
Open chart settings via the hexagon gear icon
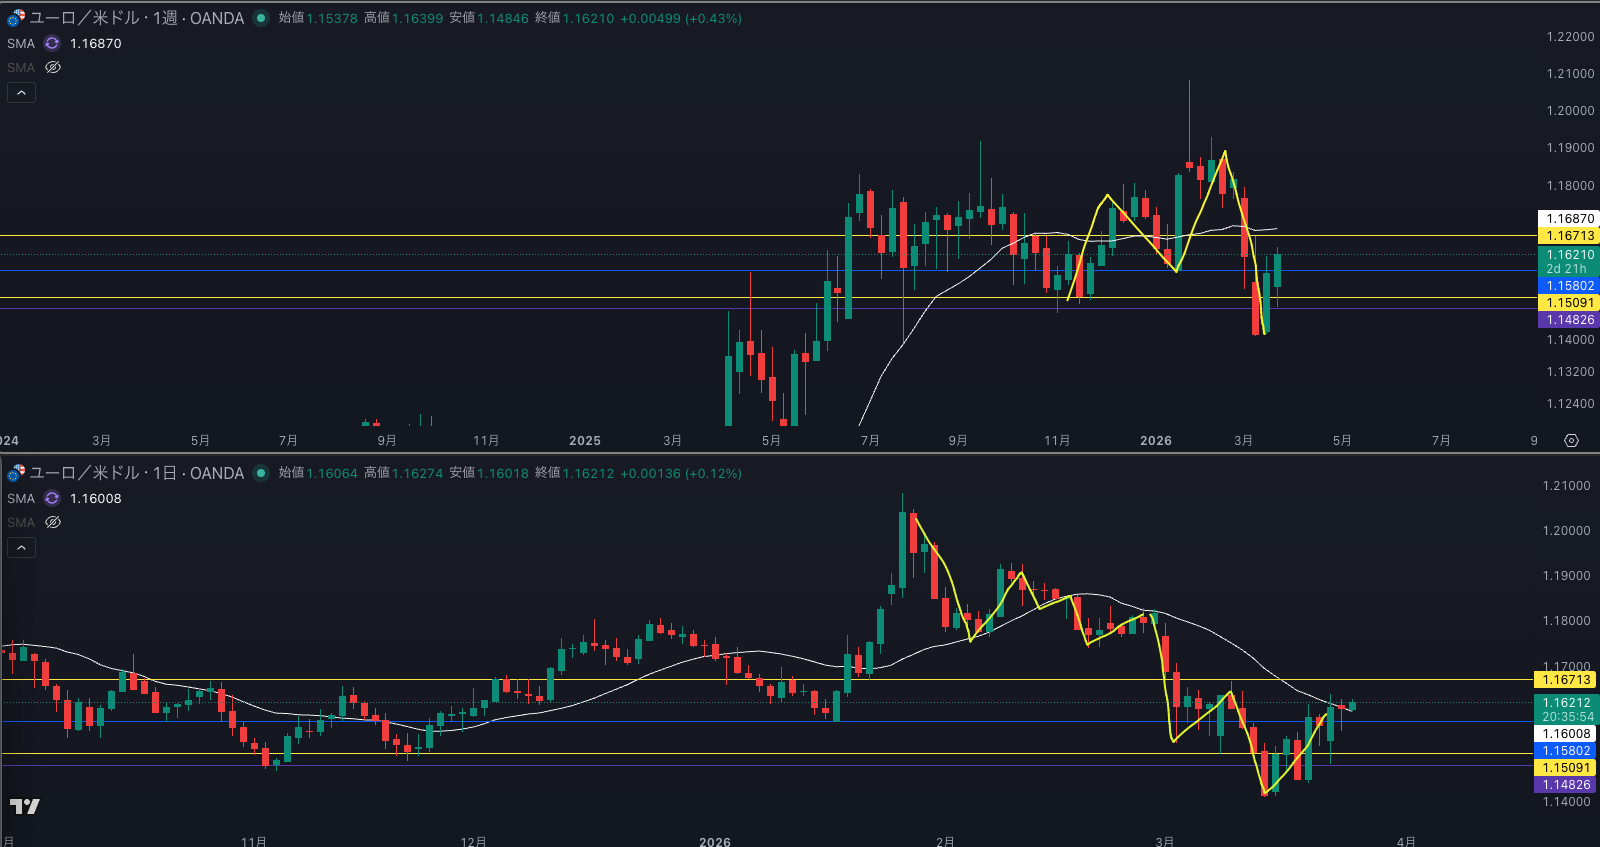(1571, 441)
